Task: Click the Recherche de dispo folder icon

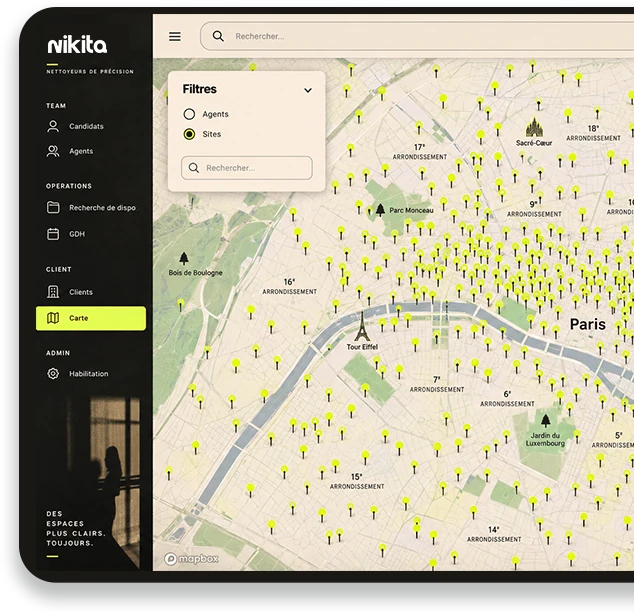Action: [x=53, y=207]
